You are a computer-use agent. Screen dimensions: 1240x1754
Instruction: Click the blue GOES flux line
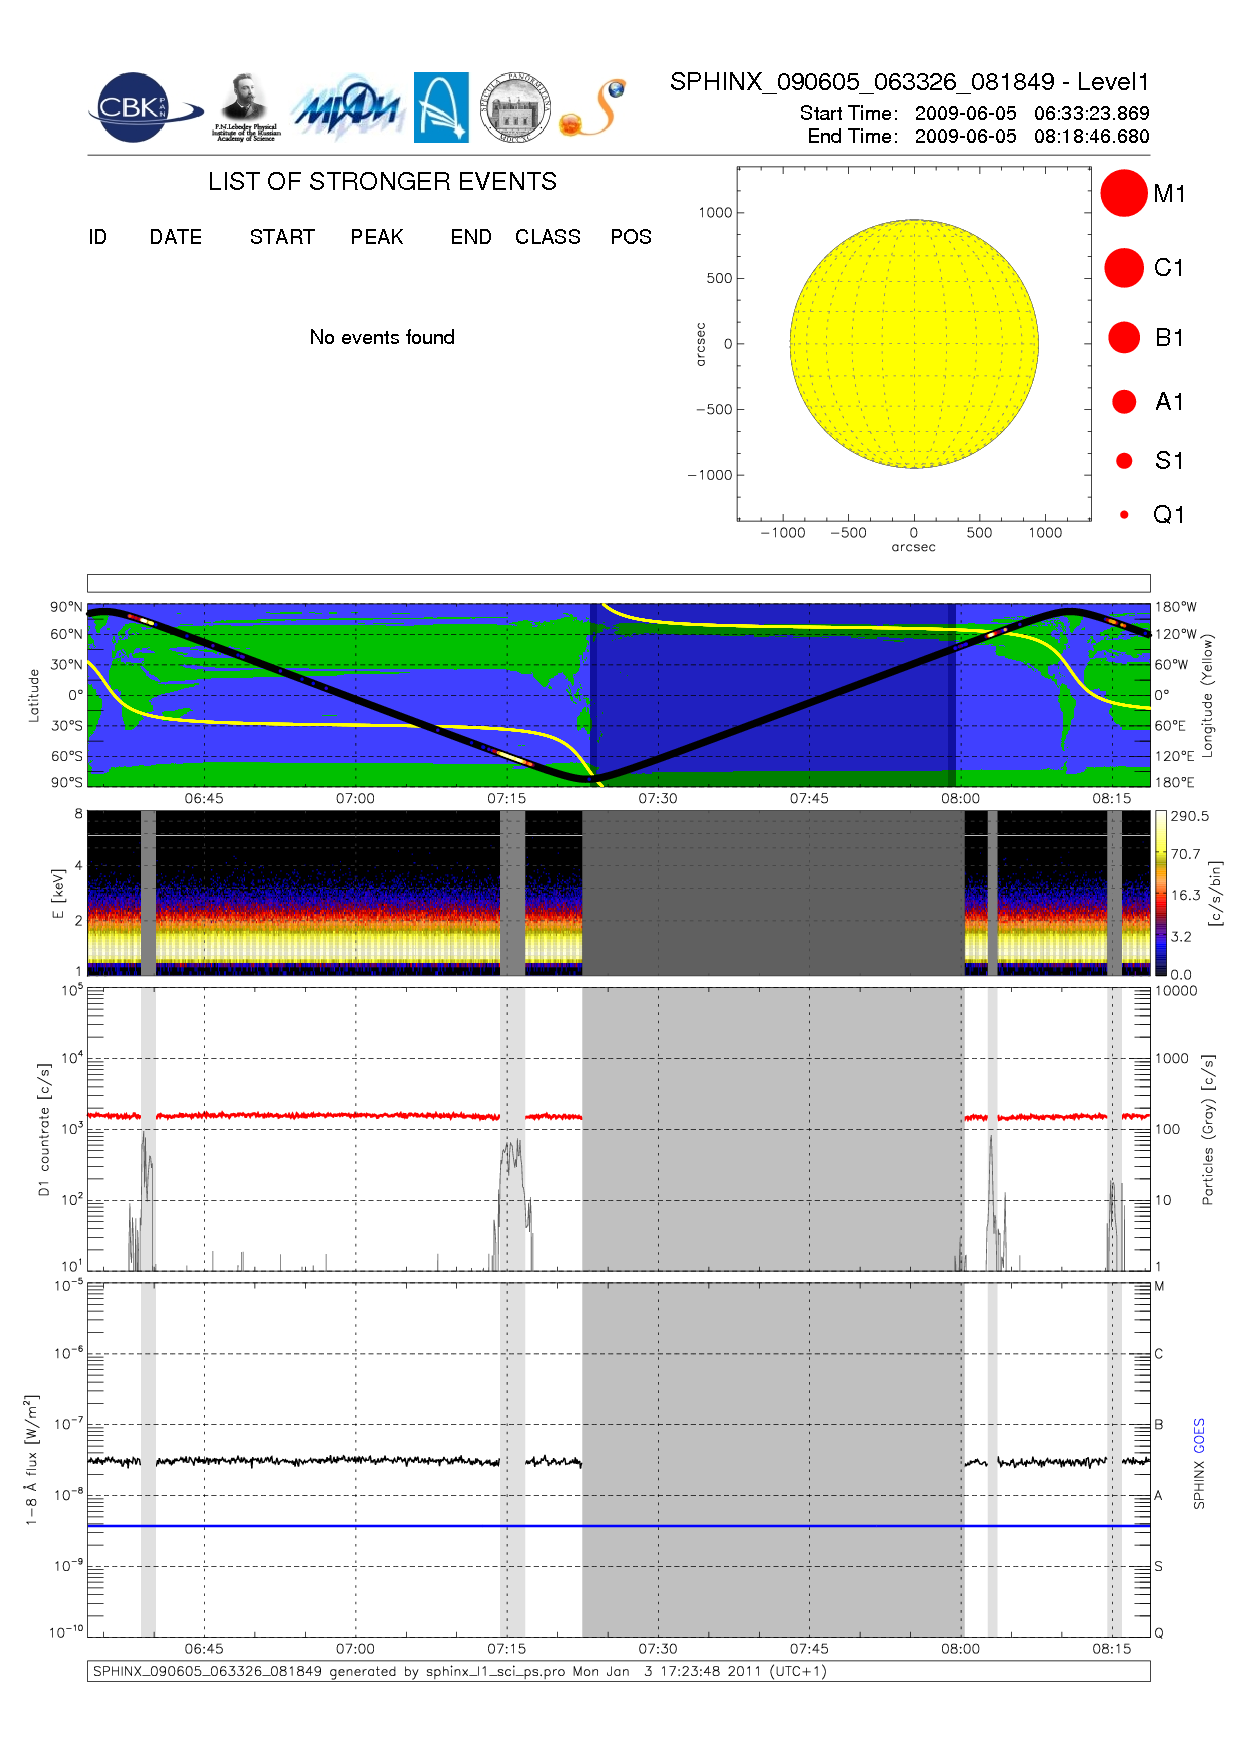coord(618,1526)
